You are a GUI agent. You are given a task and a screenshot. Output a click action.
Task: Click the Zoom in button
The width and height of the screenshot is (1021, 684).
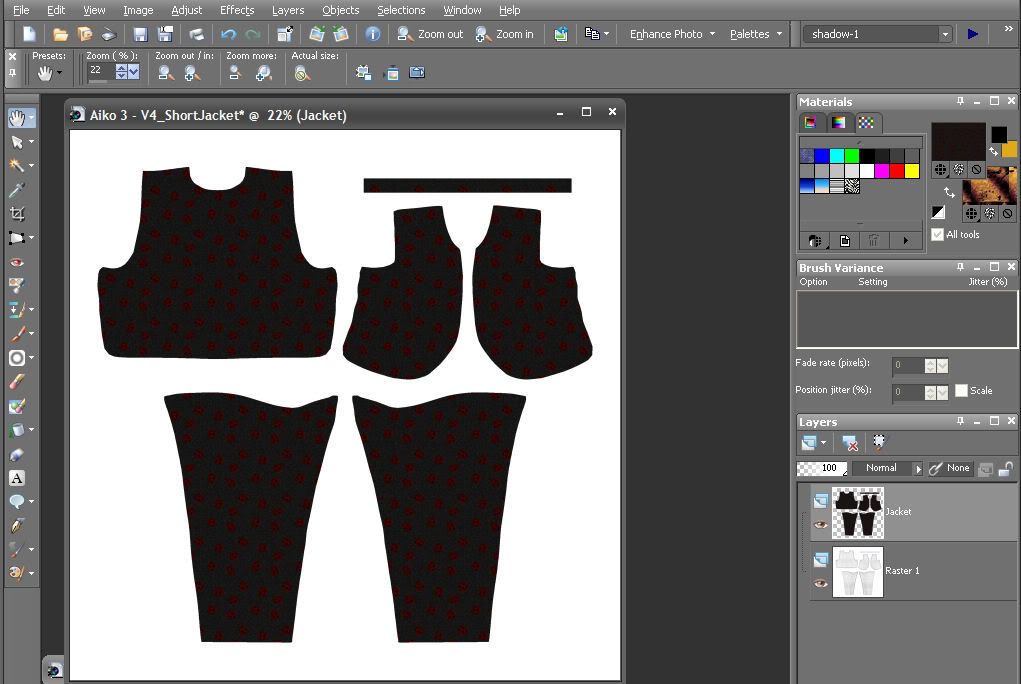pyautogui.click(x=505, y=34)
